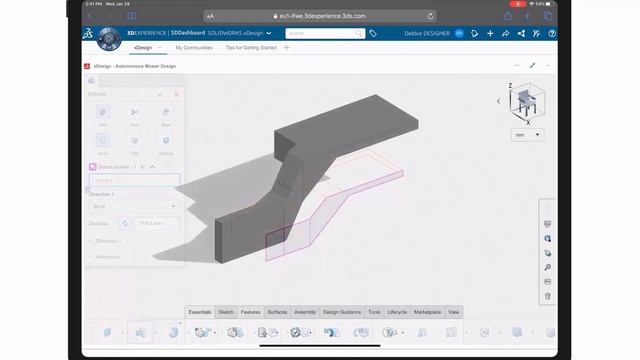Click the design manager icon atop left panel
The image size is (640, 360).
click(x=92, y=81)
